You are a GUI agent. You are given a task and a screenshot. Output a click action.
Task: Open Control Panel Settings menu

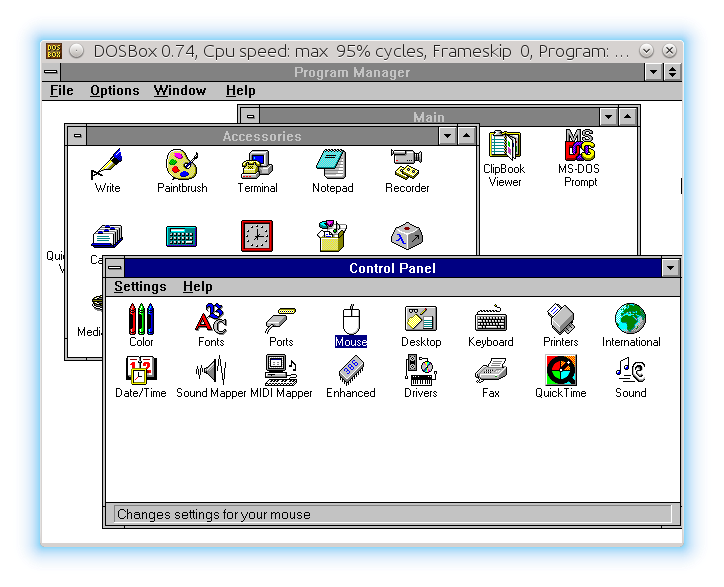[140, 287]
